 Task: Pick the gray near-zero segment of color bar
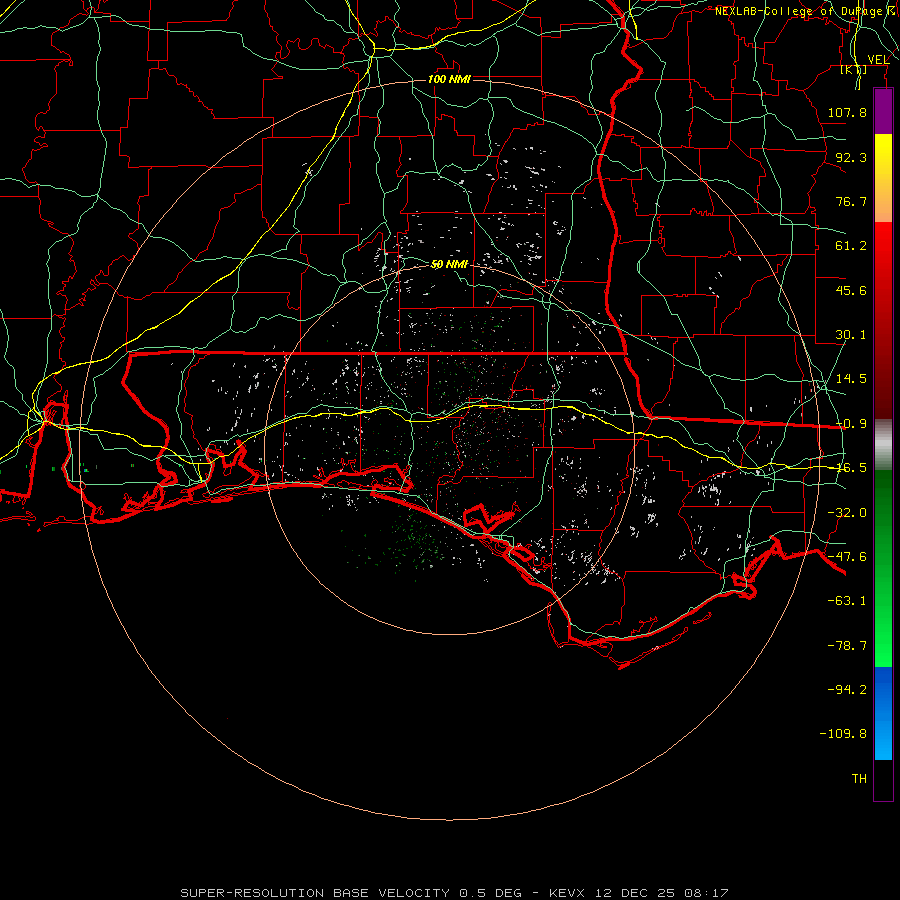coord(883,445)
